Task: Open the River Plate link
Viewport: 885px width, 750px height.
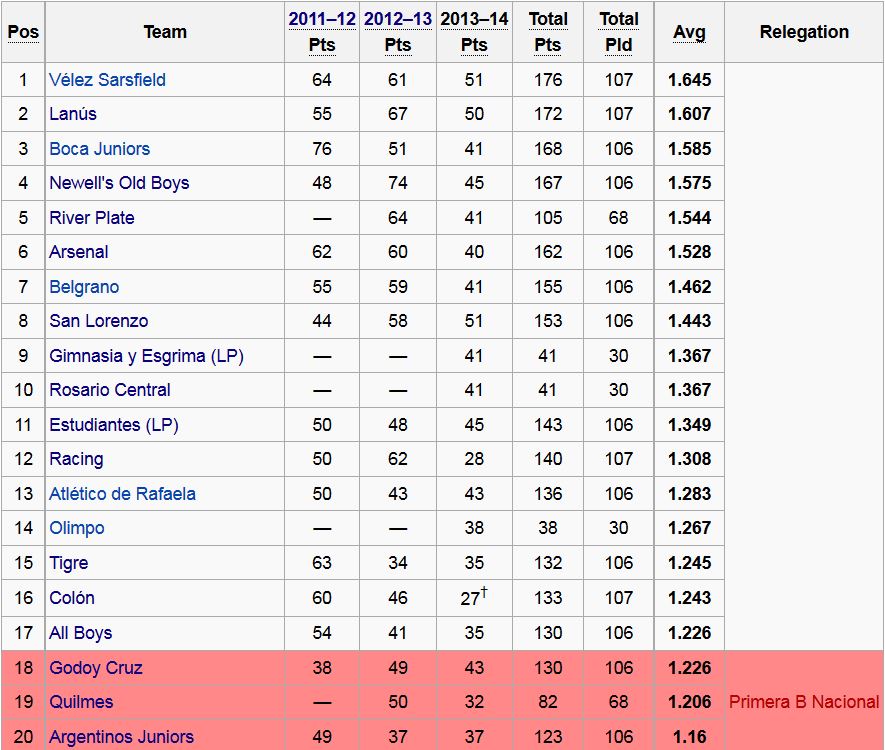Action: (x=92, y=218)
